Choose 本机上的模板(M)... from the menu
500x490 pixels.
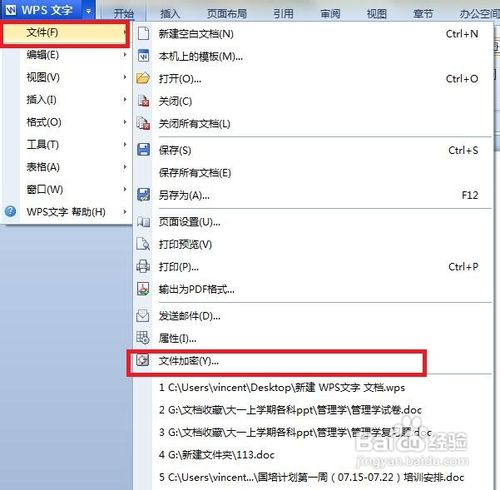[313, 56]
